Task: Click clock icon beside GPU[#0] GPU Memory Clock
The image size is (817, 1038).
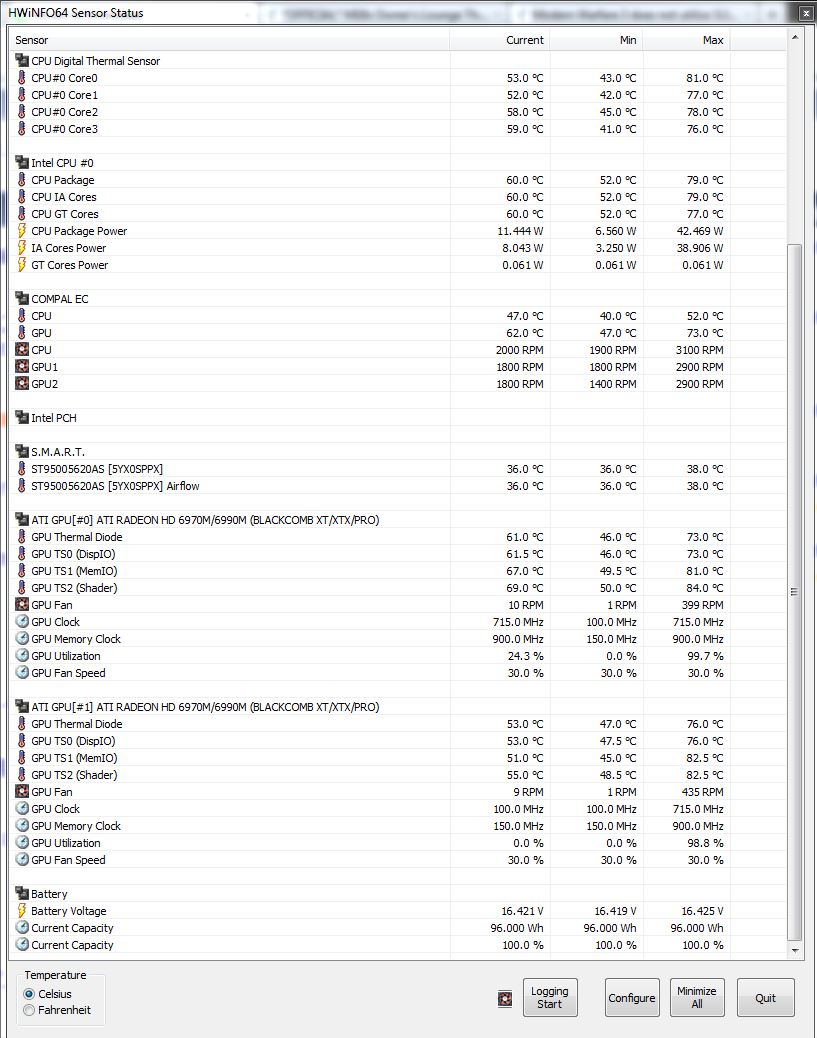Action: [x=22, y=638]
